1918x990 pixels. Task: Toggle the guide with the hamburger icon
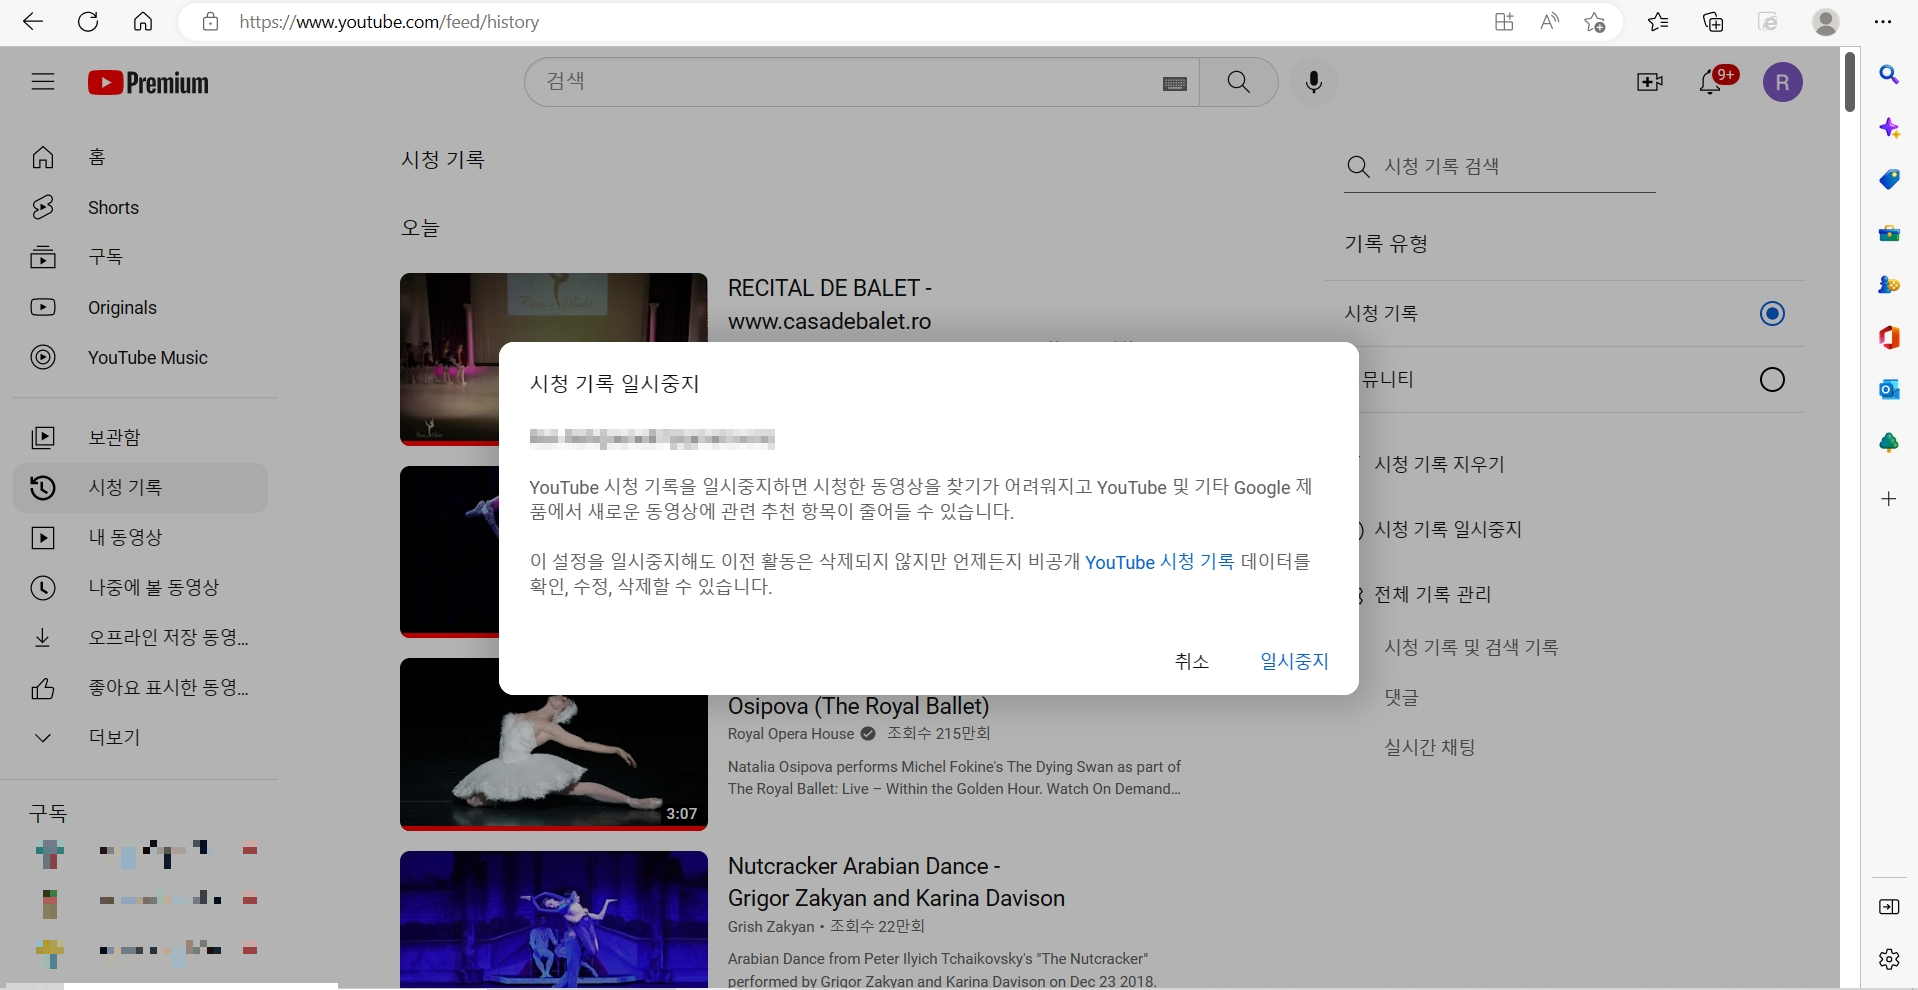(43, 82)
